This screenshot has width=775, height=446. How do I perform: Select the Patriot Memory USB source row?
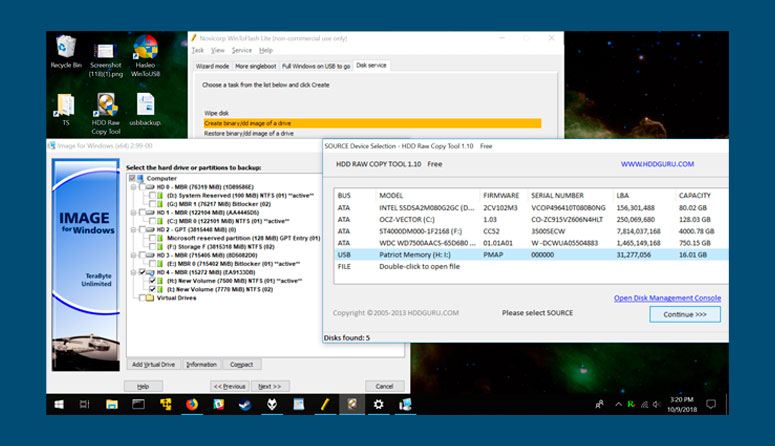pos(531,255)
